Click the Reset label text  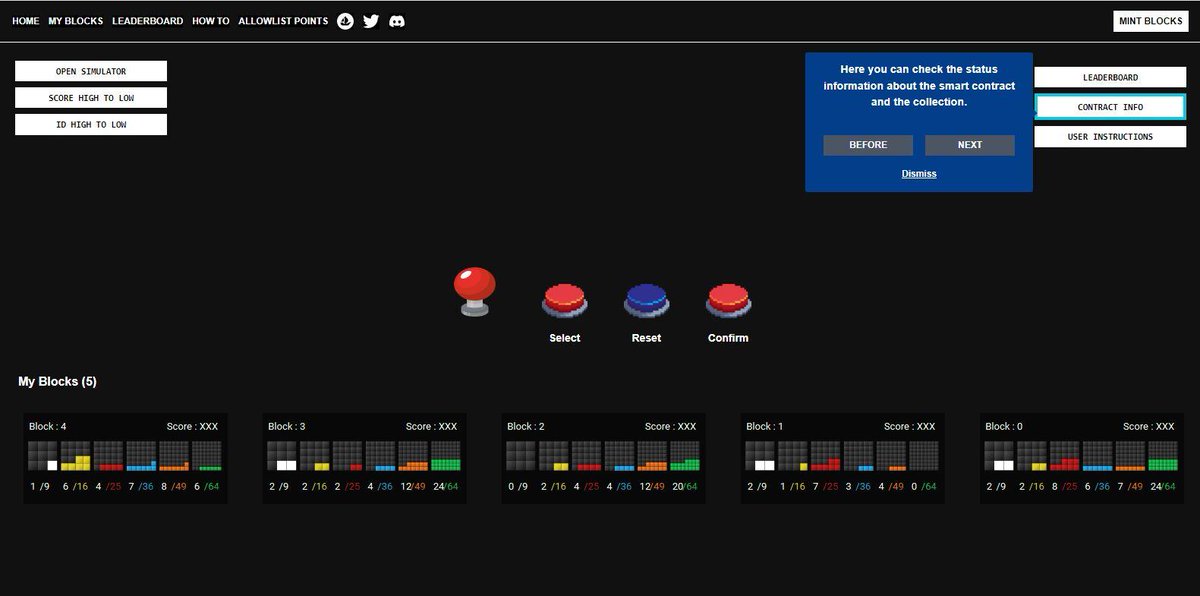point(647,338)
